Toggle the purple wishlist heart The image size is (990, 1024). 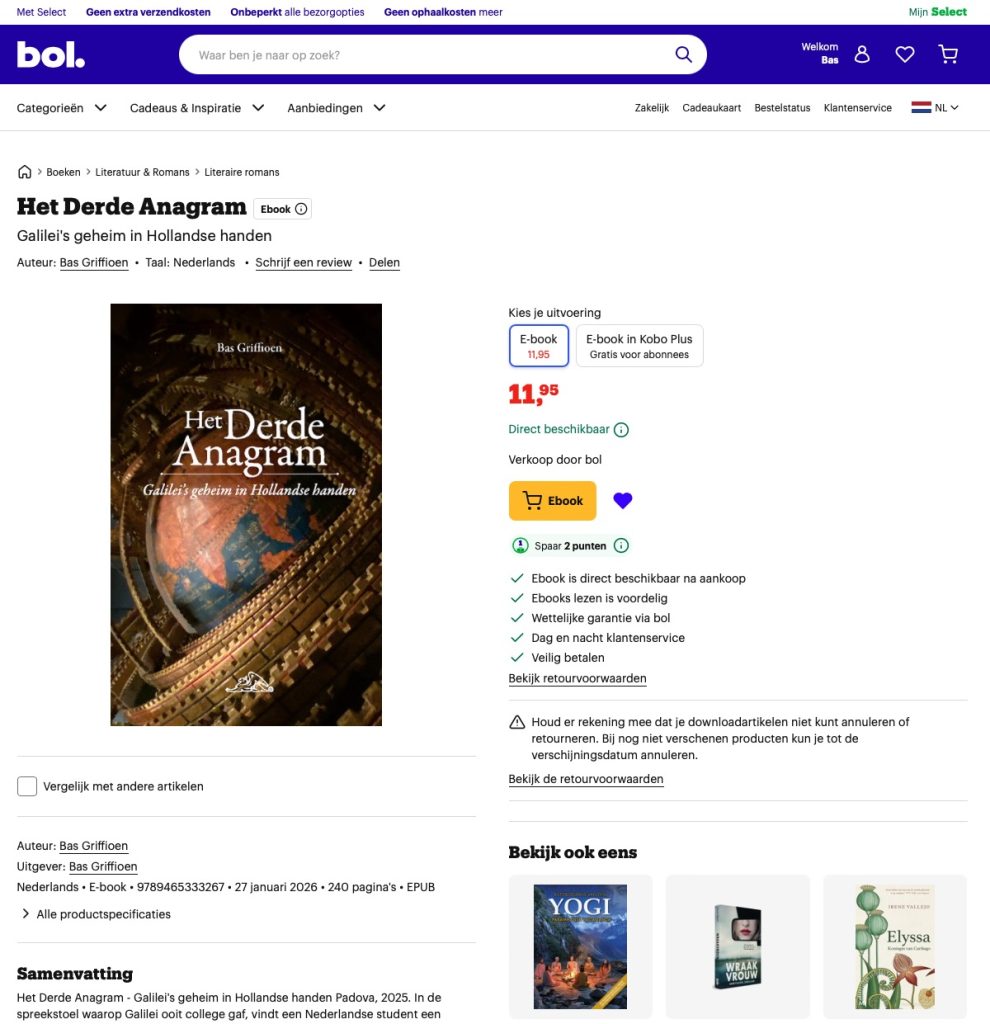coord(622,500)
